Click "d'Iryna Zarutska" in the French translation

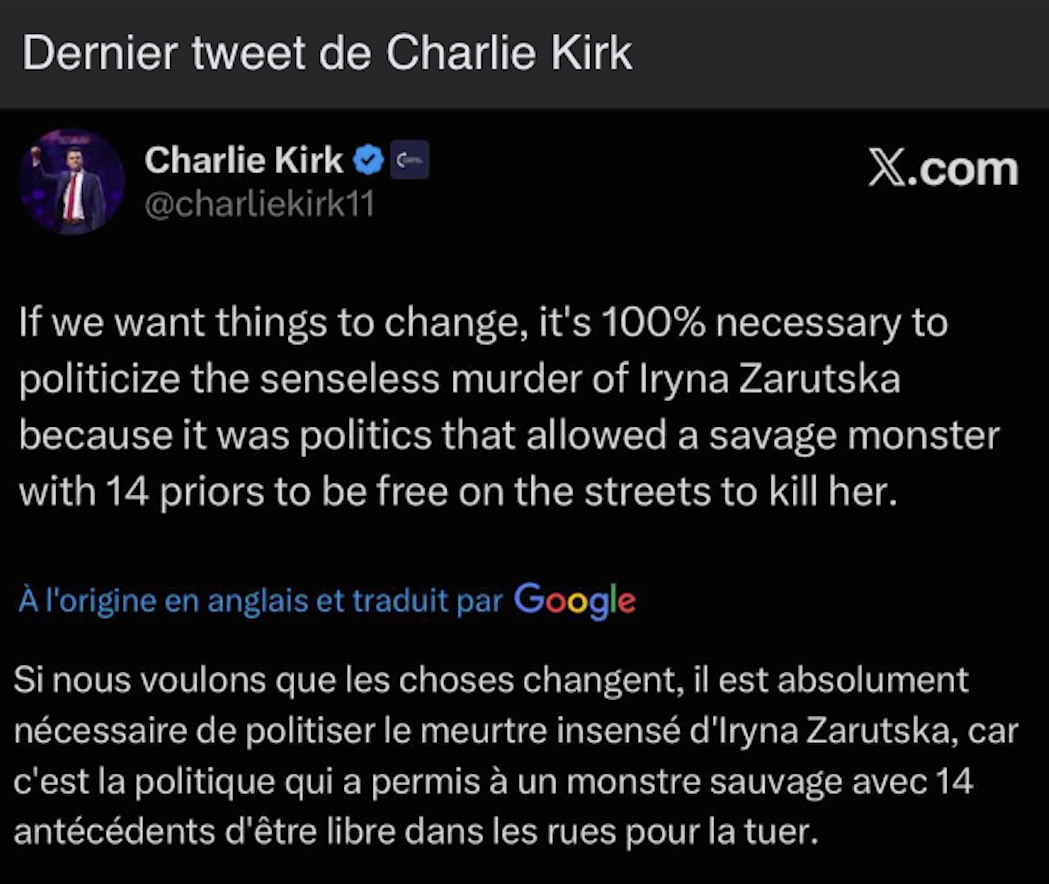819,730
